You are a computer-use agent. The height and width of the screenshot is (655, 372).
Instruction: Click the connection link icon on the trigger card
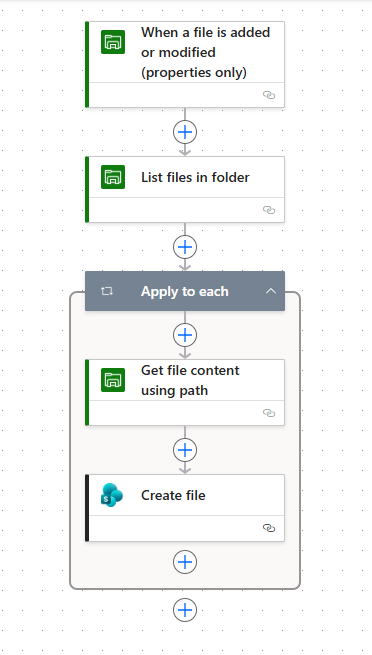pyautogui.click(x=269, y=95)
